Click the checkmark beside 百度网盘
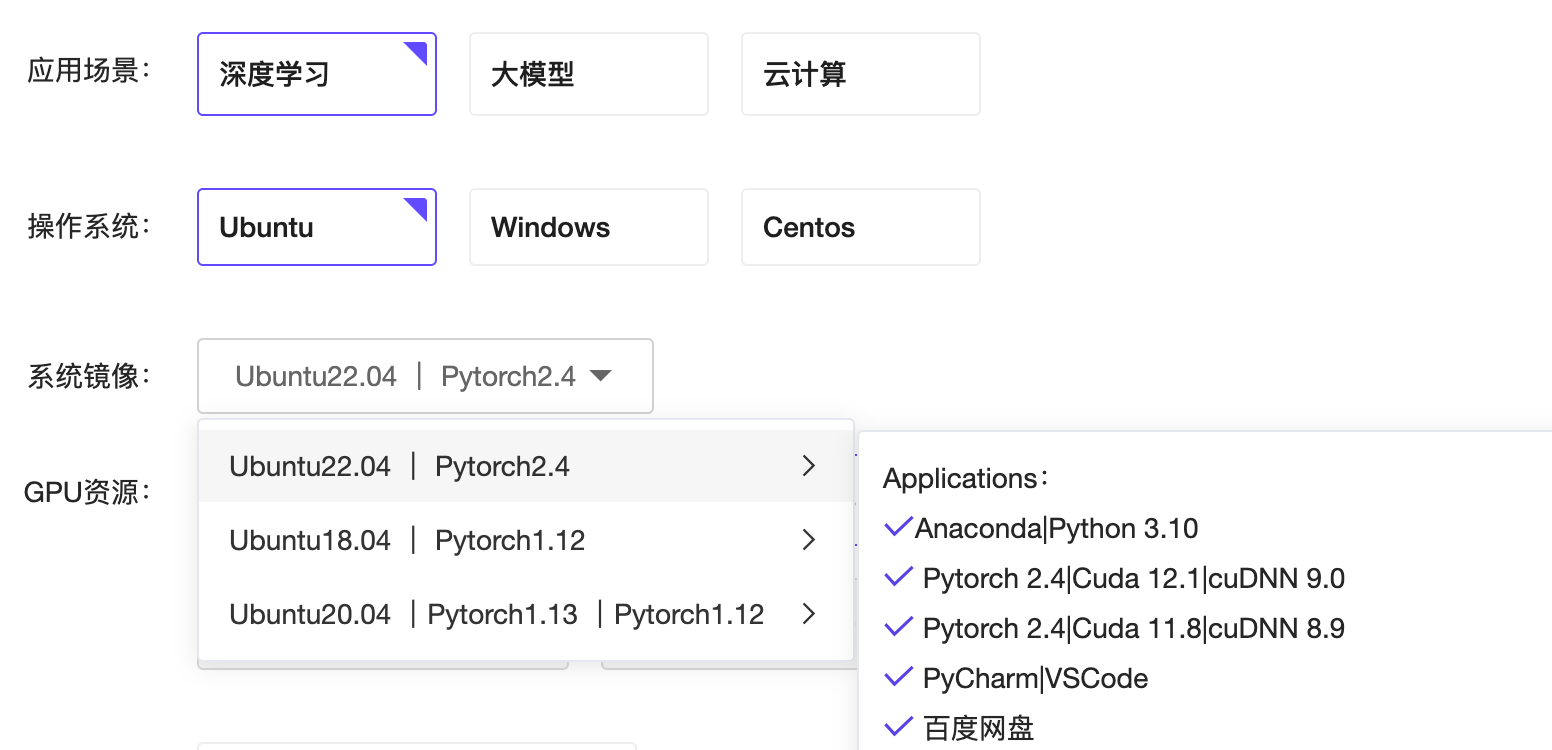 (898, 726)
